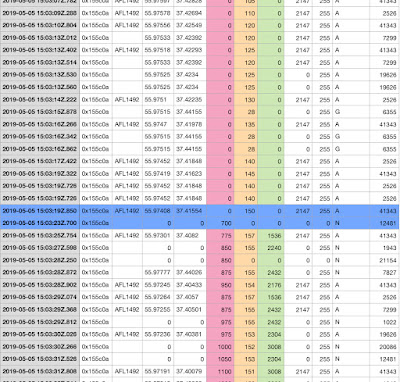
Task: Select highlighted timestamp cell 15:03:19Z.850
Action: [40, 211]
